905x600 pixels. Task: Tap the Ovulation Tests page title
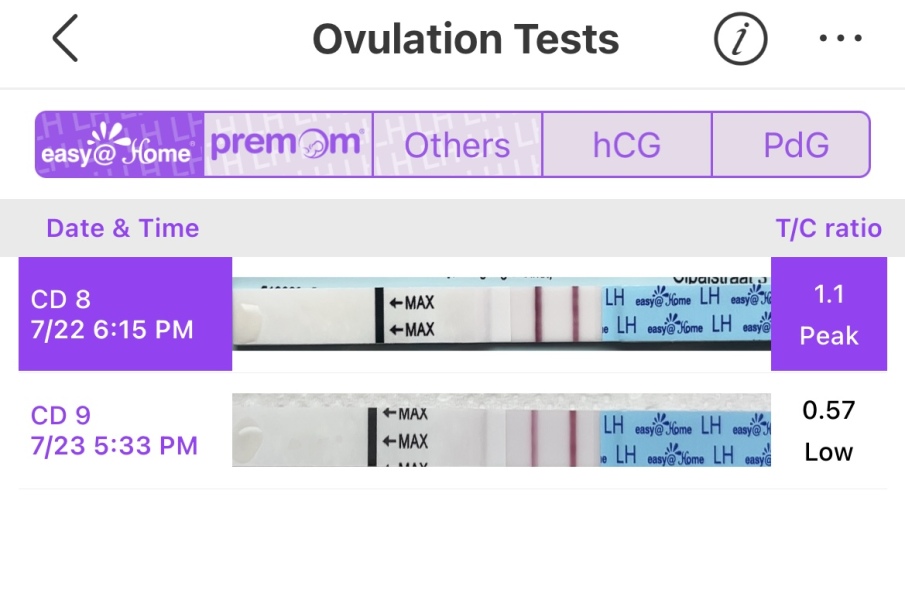[x=466, y=40]
